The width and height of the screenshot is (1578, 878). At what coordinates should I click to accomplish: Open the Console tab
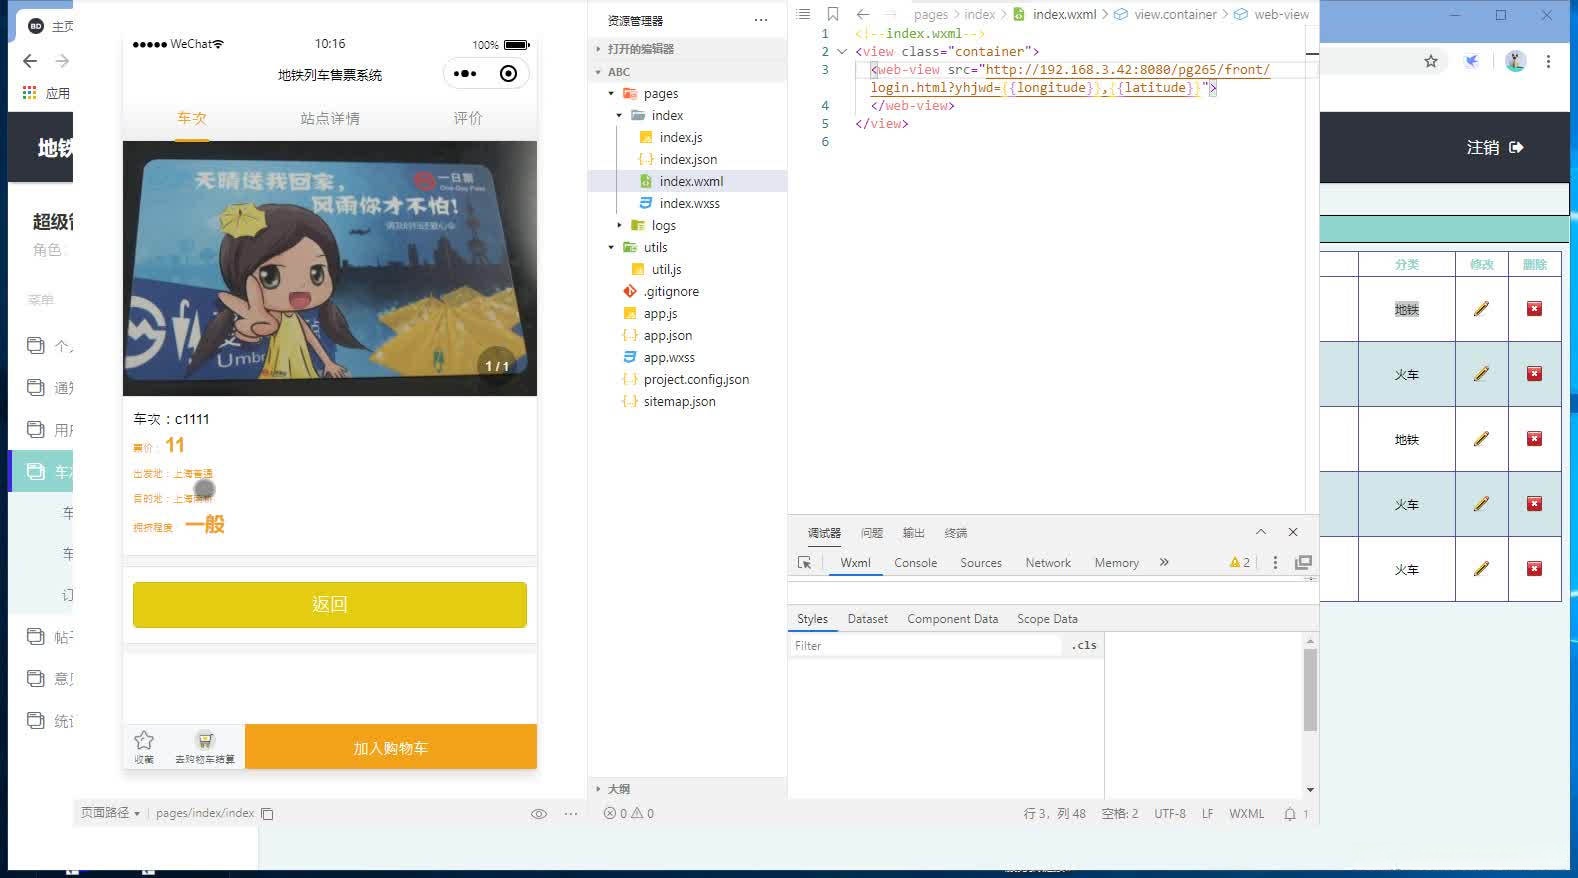(x=915, y=563)
